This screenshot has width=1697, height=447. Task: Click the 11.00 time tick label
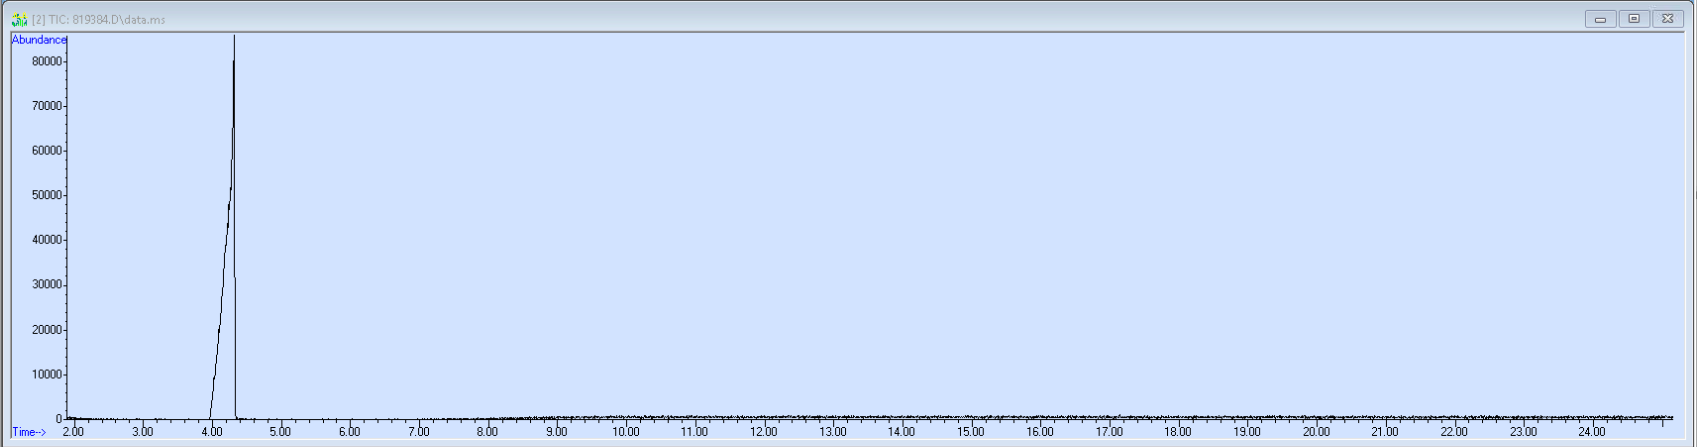(695, 432)
